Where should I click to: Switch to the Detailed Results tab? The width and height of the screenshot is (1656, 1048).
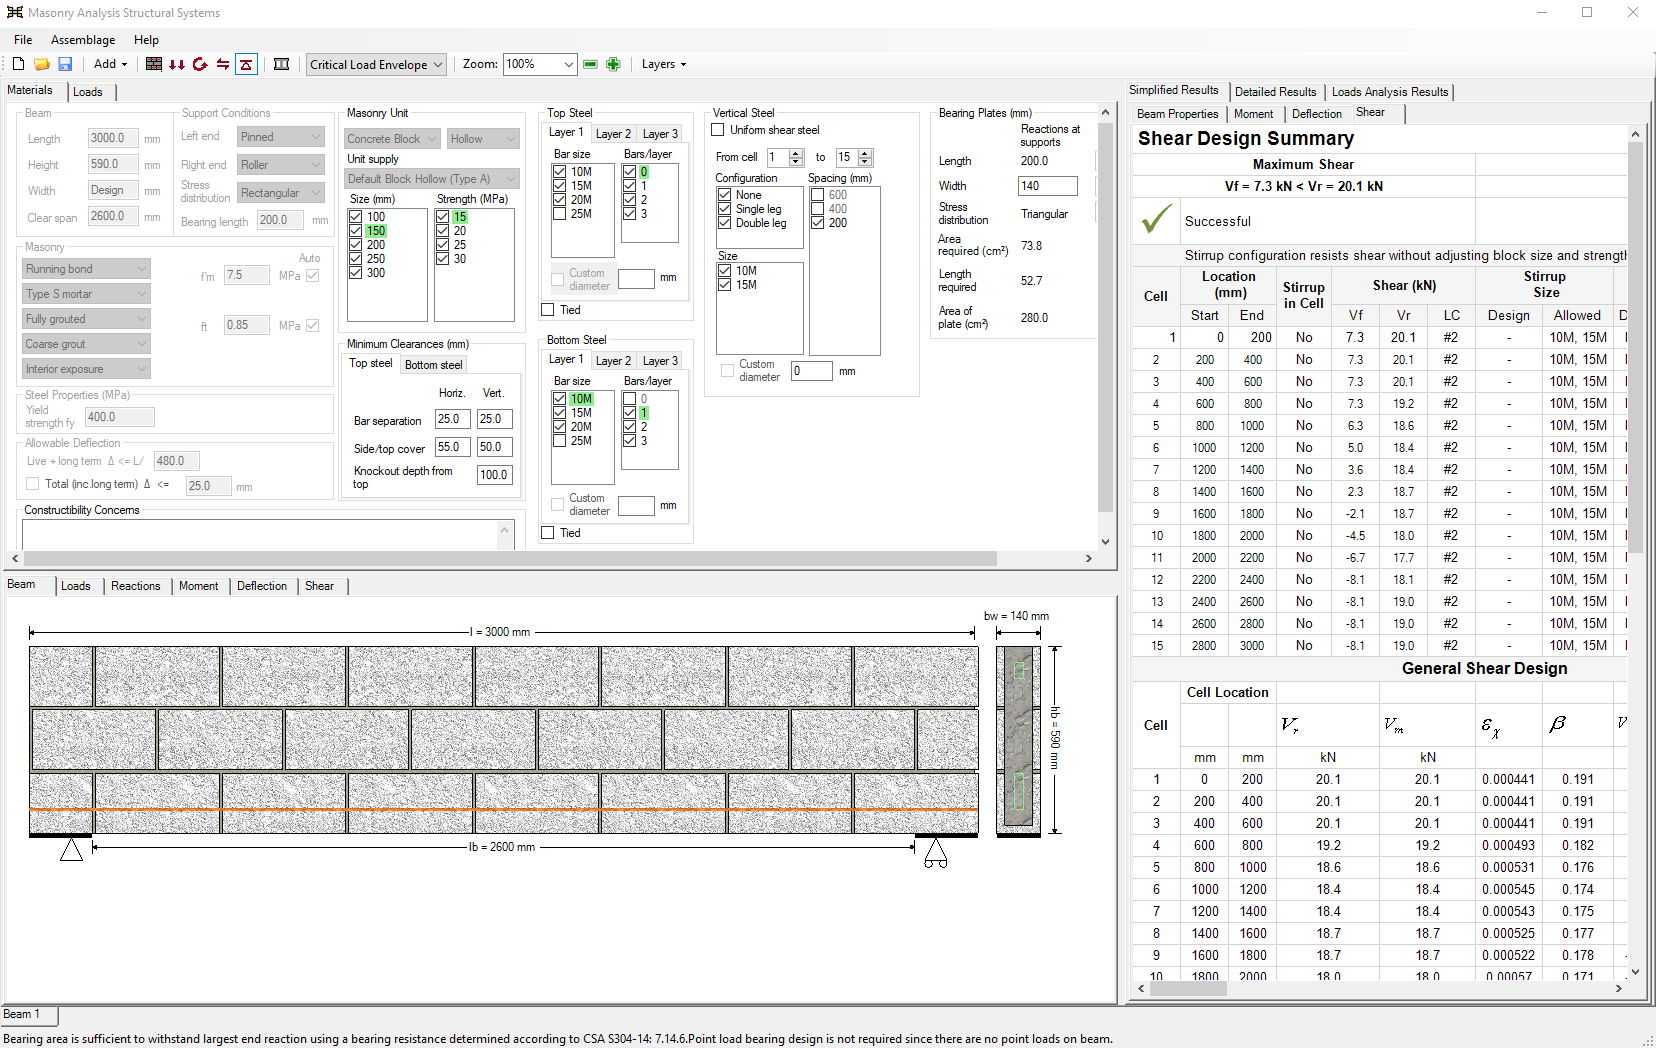click(1275, 92)
